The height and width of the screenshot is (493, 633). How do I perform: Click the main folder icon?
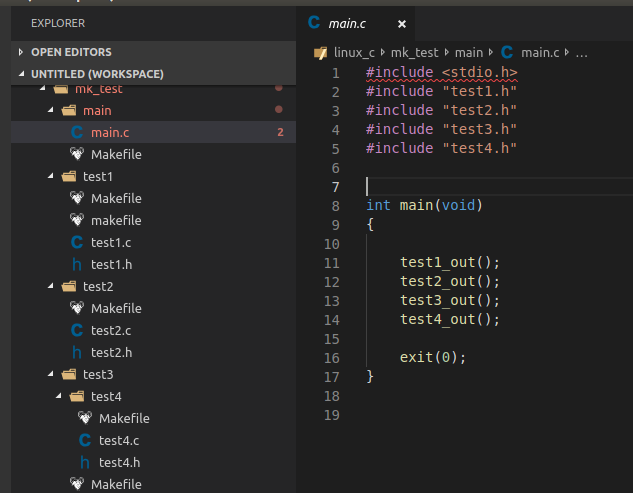click(69, 110)
